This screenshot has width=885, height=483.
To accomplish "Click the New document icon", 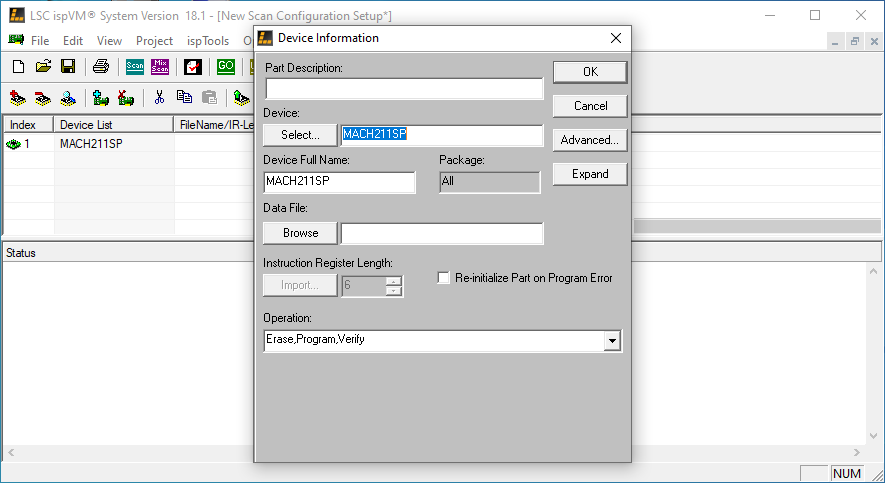I will [19, 67].
